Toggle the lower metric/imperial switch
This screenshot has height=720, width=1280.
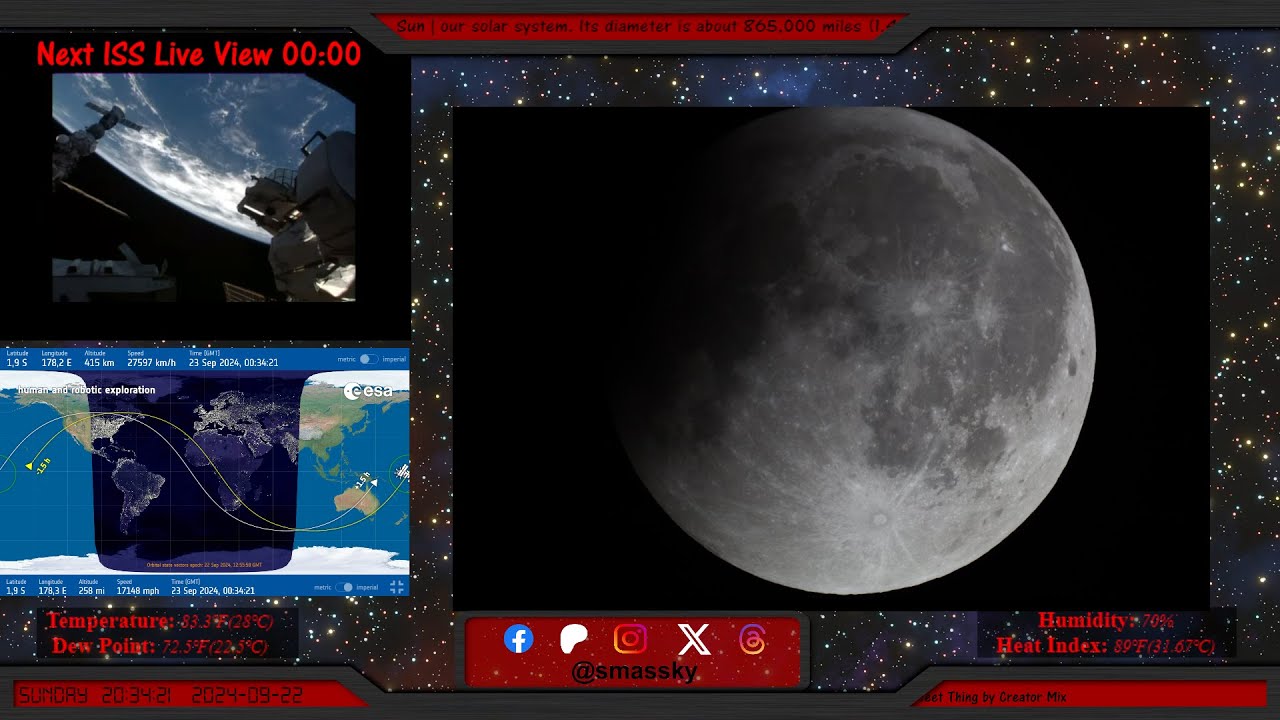click(344, 587)
